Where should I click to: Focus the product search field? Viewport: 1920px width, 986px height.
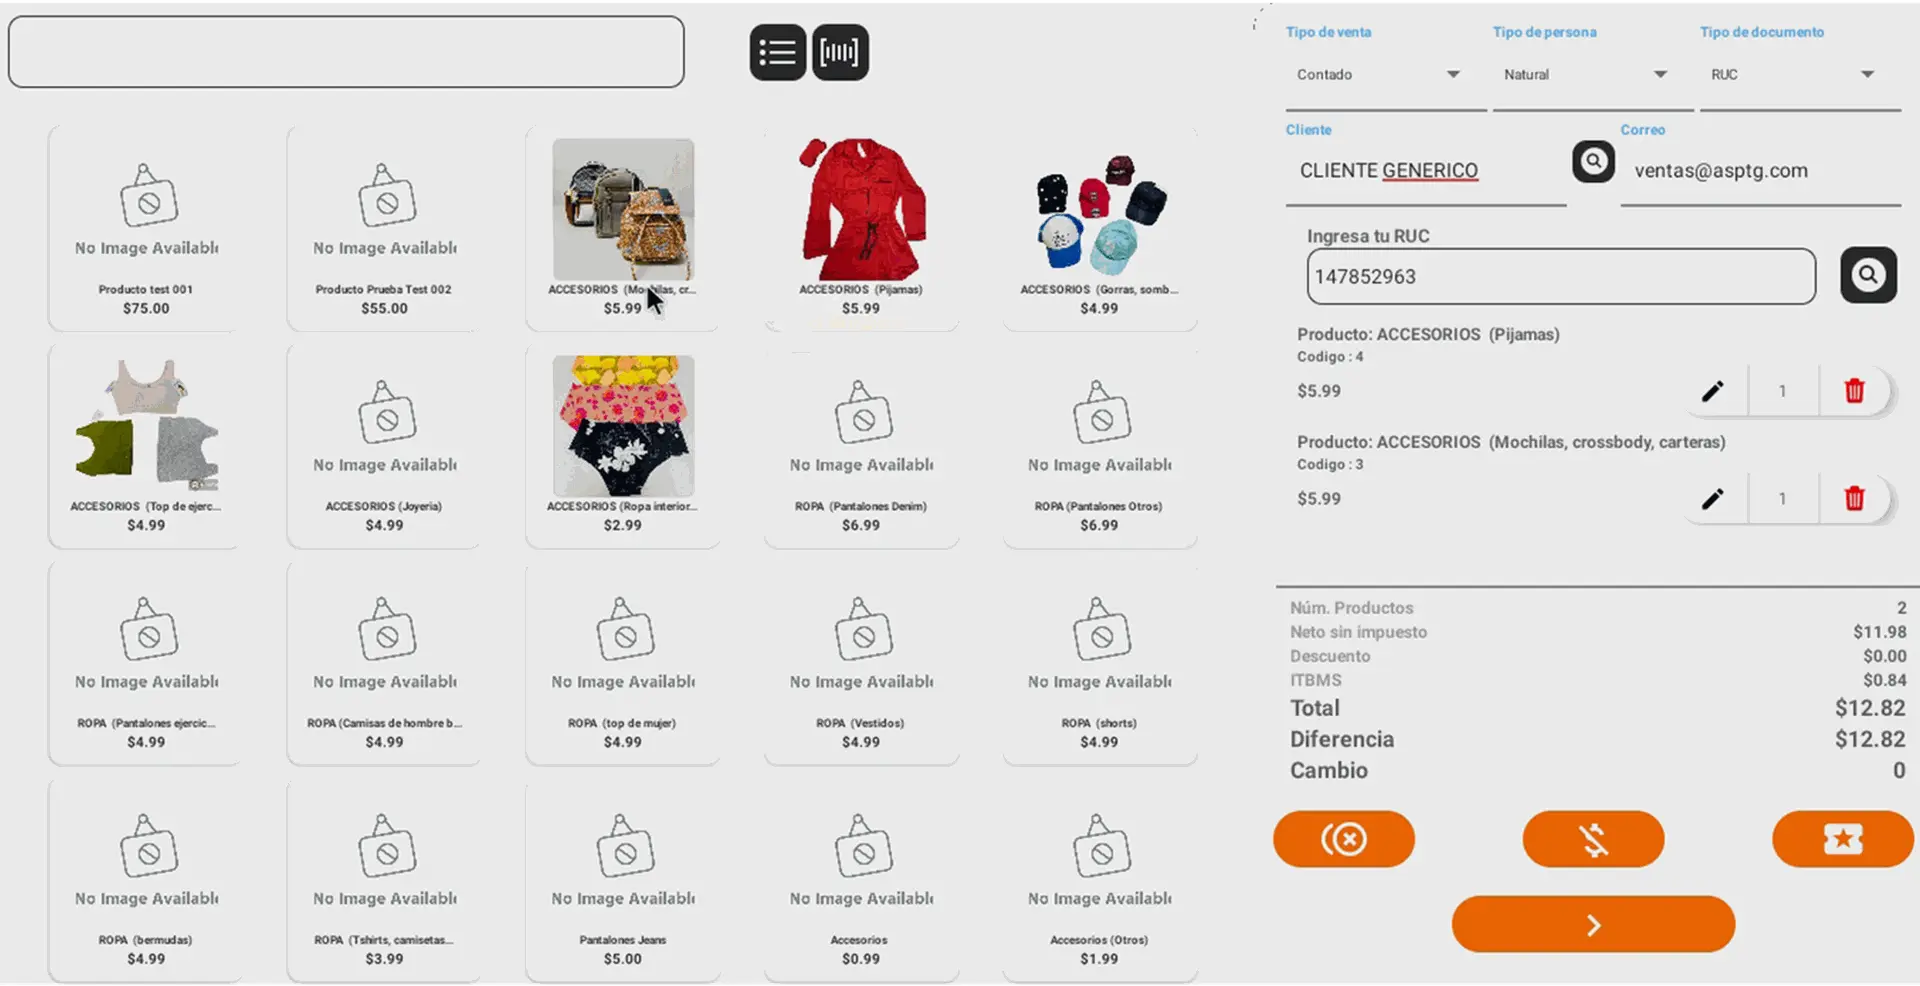coord(346,52)
